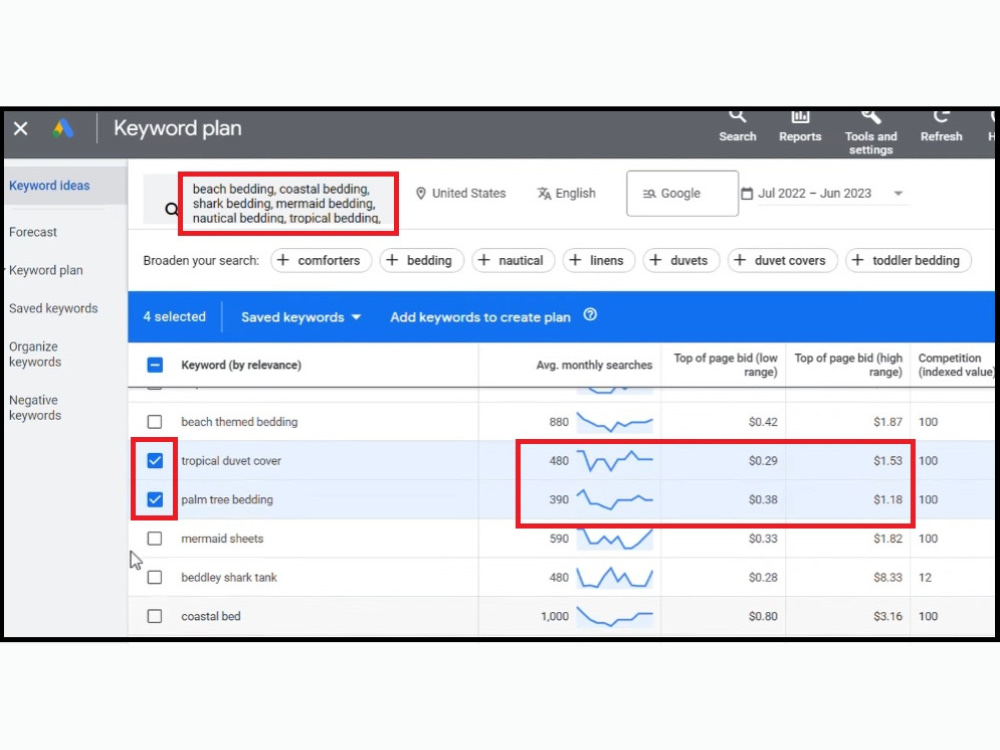Click trend sparkline for tropical duvet cover
Image resolution: width=1000 pixels, height=750 pixels.
click(x=615, y=460)
